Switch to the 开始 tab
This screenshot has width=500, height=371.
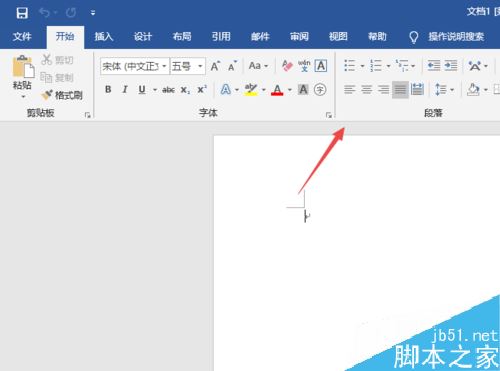point(65,36)
